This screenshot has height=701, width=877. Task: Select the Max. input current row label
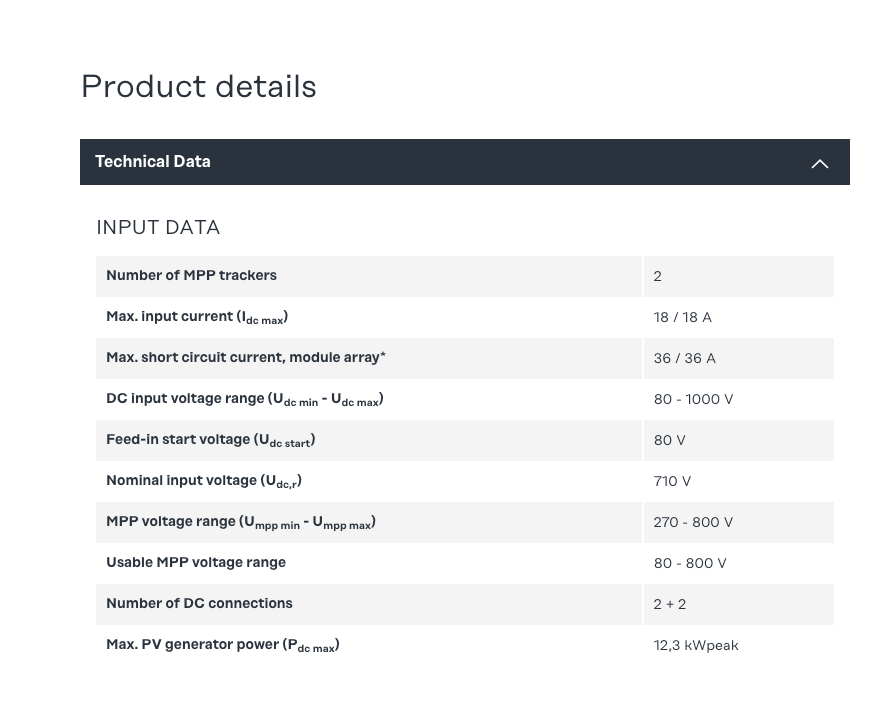click(x=197, y=317)
